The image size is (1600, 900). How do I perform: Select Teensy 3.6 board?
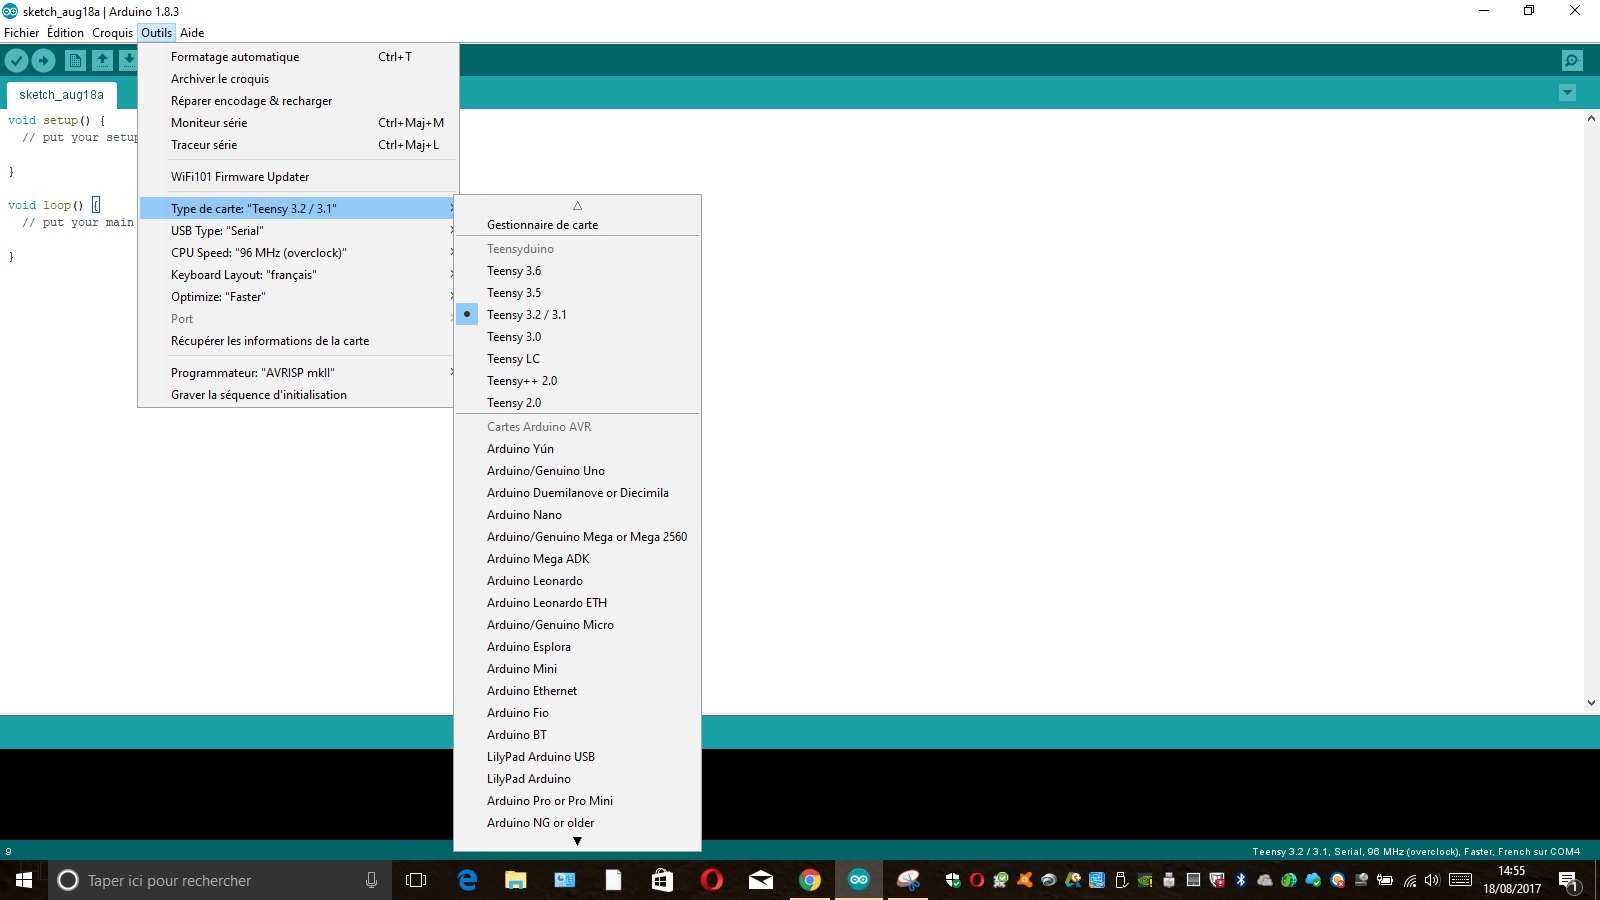[577, 271]
